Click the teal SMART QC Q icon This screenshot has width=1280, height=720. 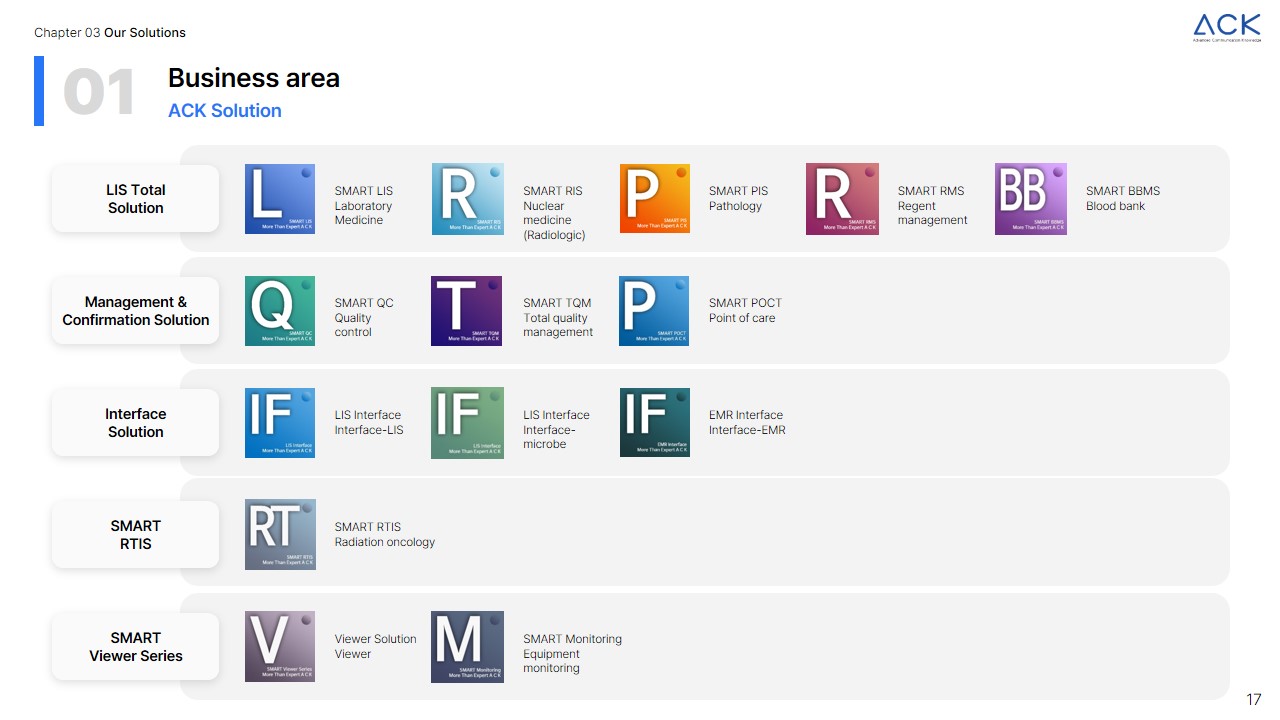coord(280,311)
